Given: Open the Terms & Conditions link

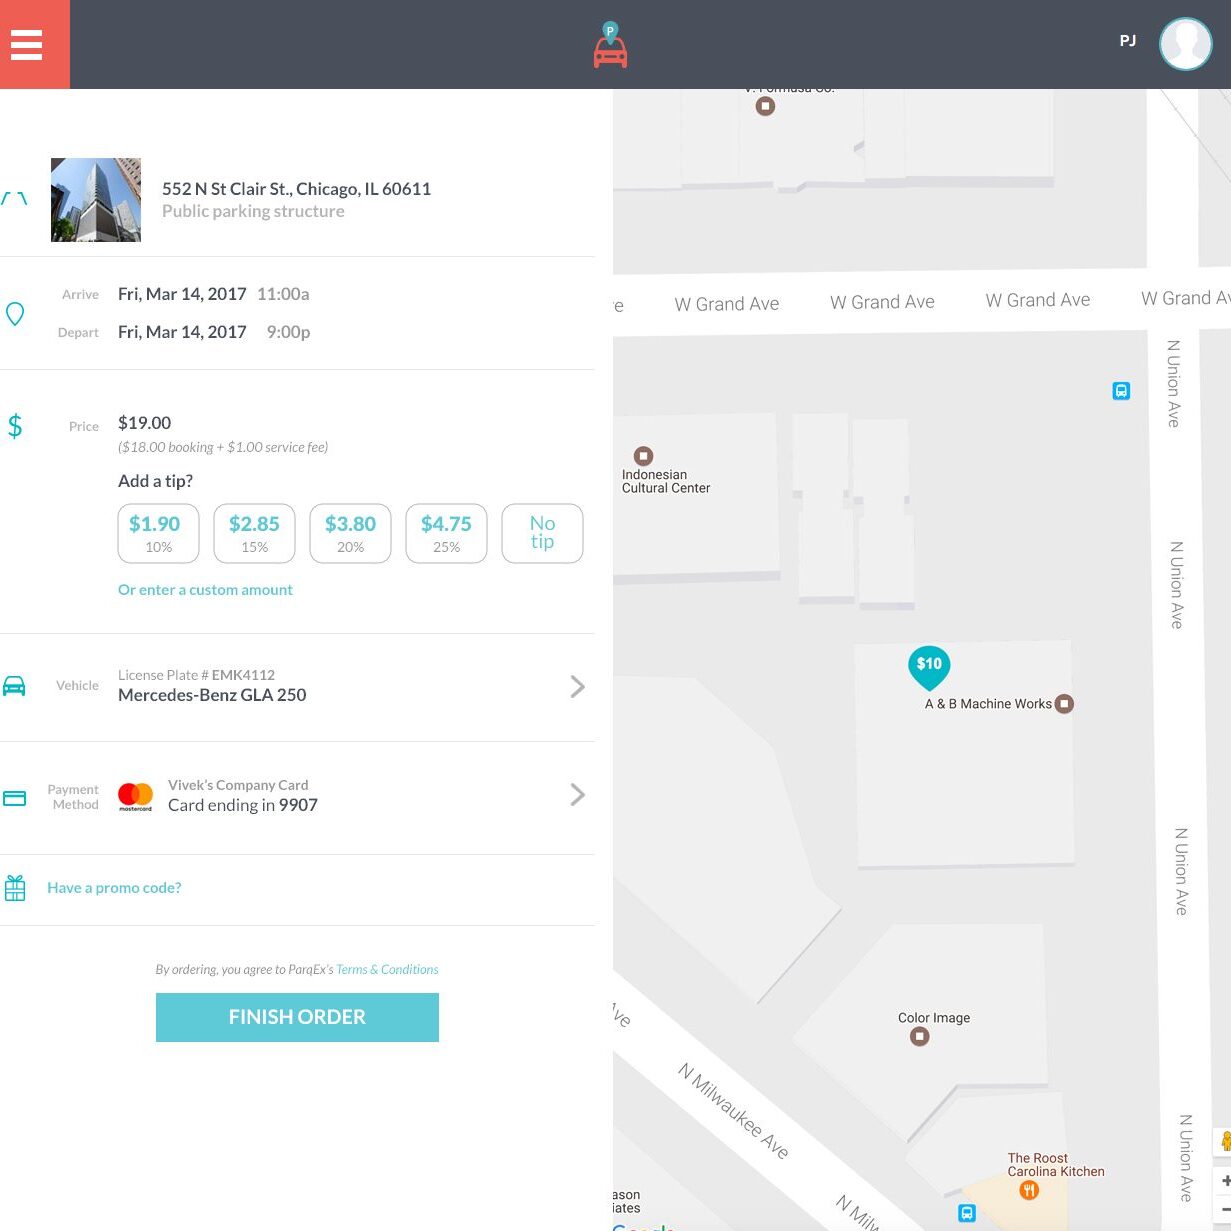Looking at the screenshot, I should point(387,970).
